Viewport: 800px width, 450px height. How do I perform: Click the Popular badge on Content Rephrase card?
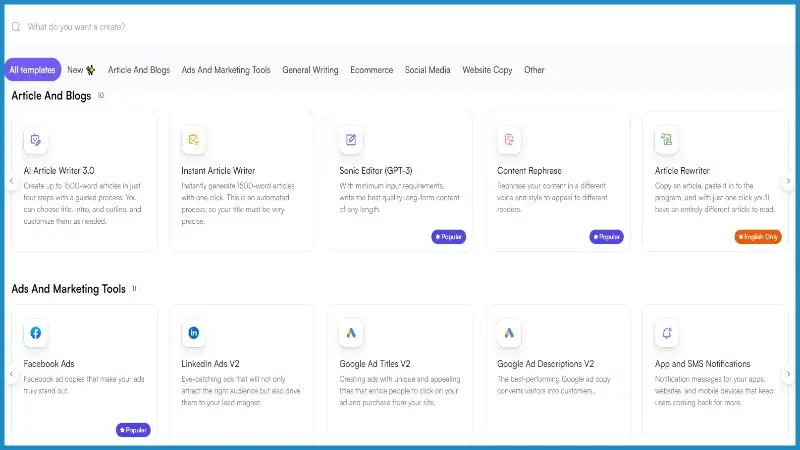coord(606,237)
